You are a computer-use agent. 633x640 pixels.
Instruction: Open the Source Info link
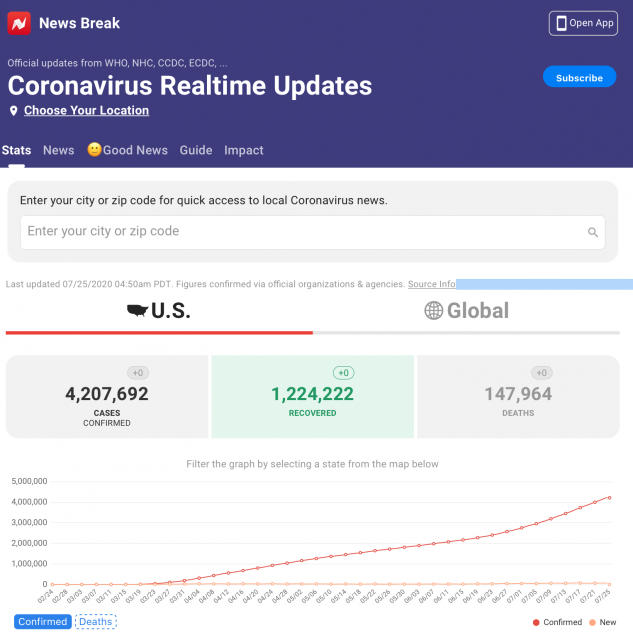click(x=431, y=284)
